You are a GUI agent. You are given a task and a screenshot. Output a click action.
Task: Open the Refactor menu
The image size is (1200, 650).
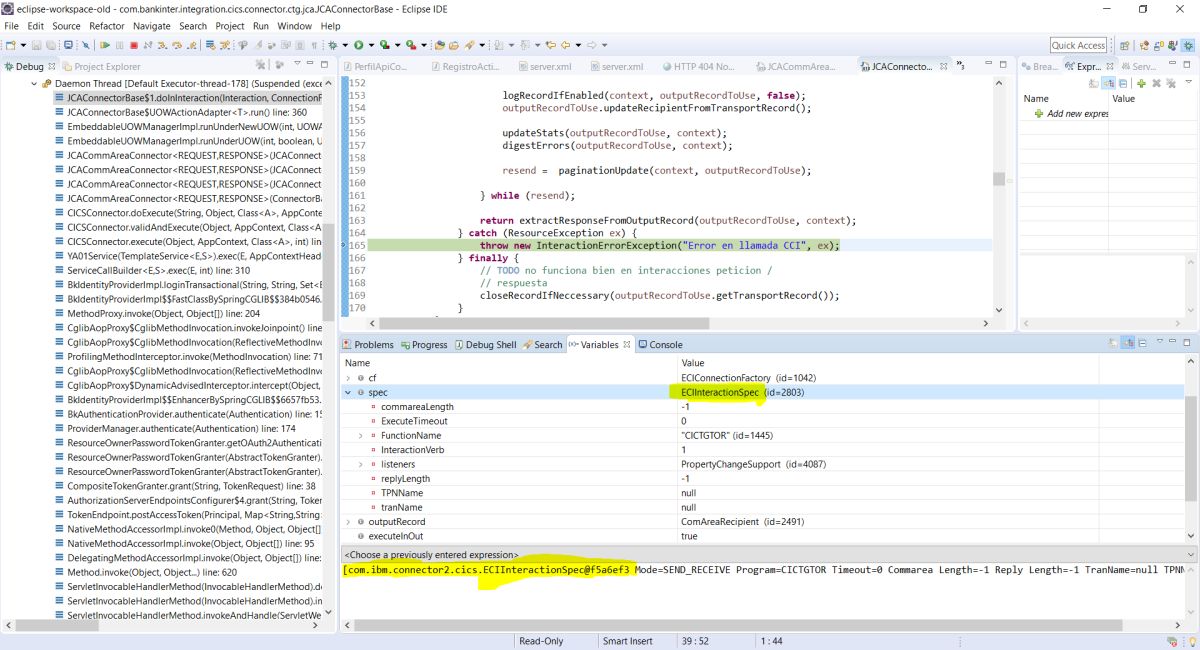[107, 26]
